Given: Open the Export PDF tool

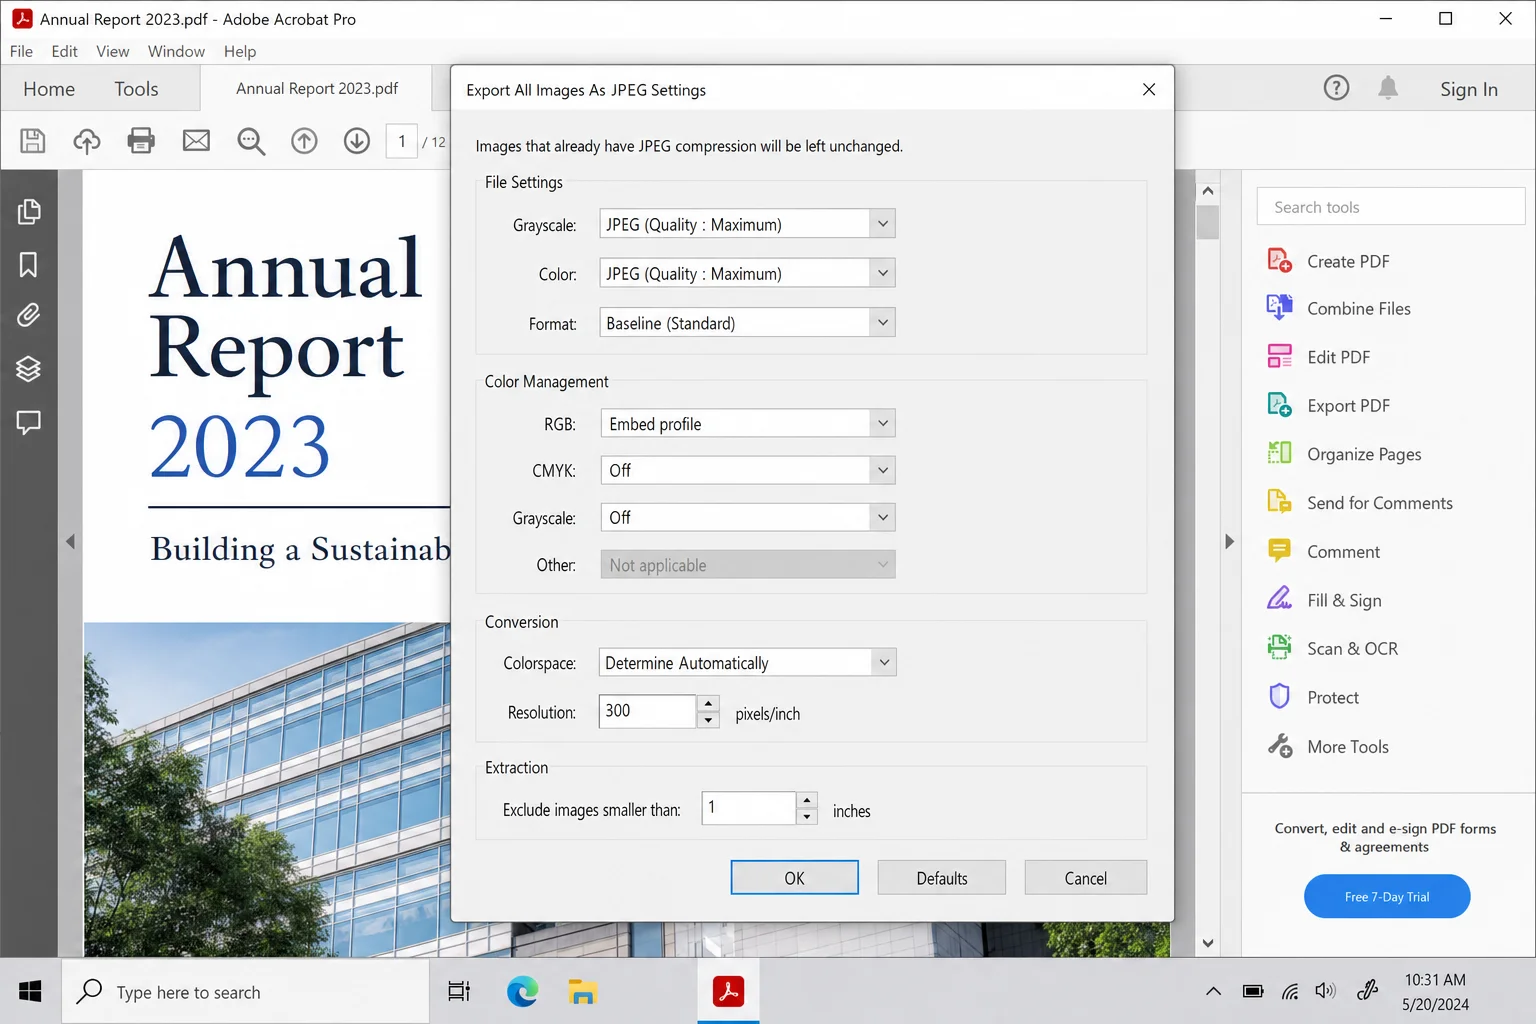Looking at the screenshot, I should tap(1328, 406).
